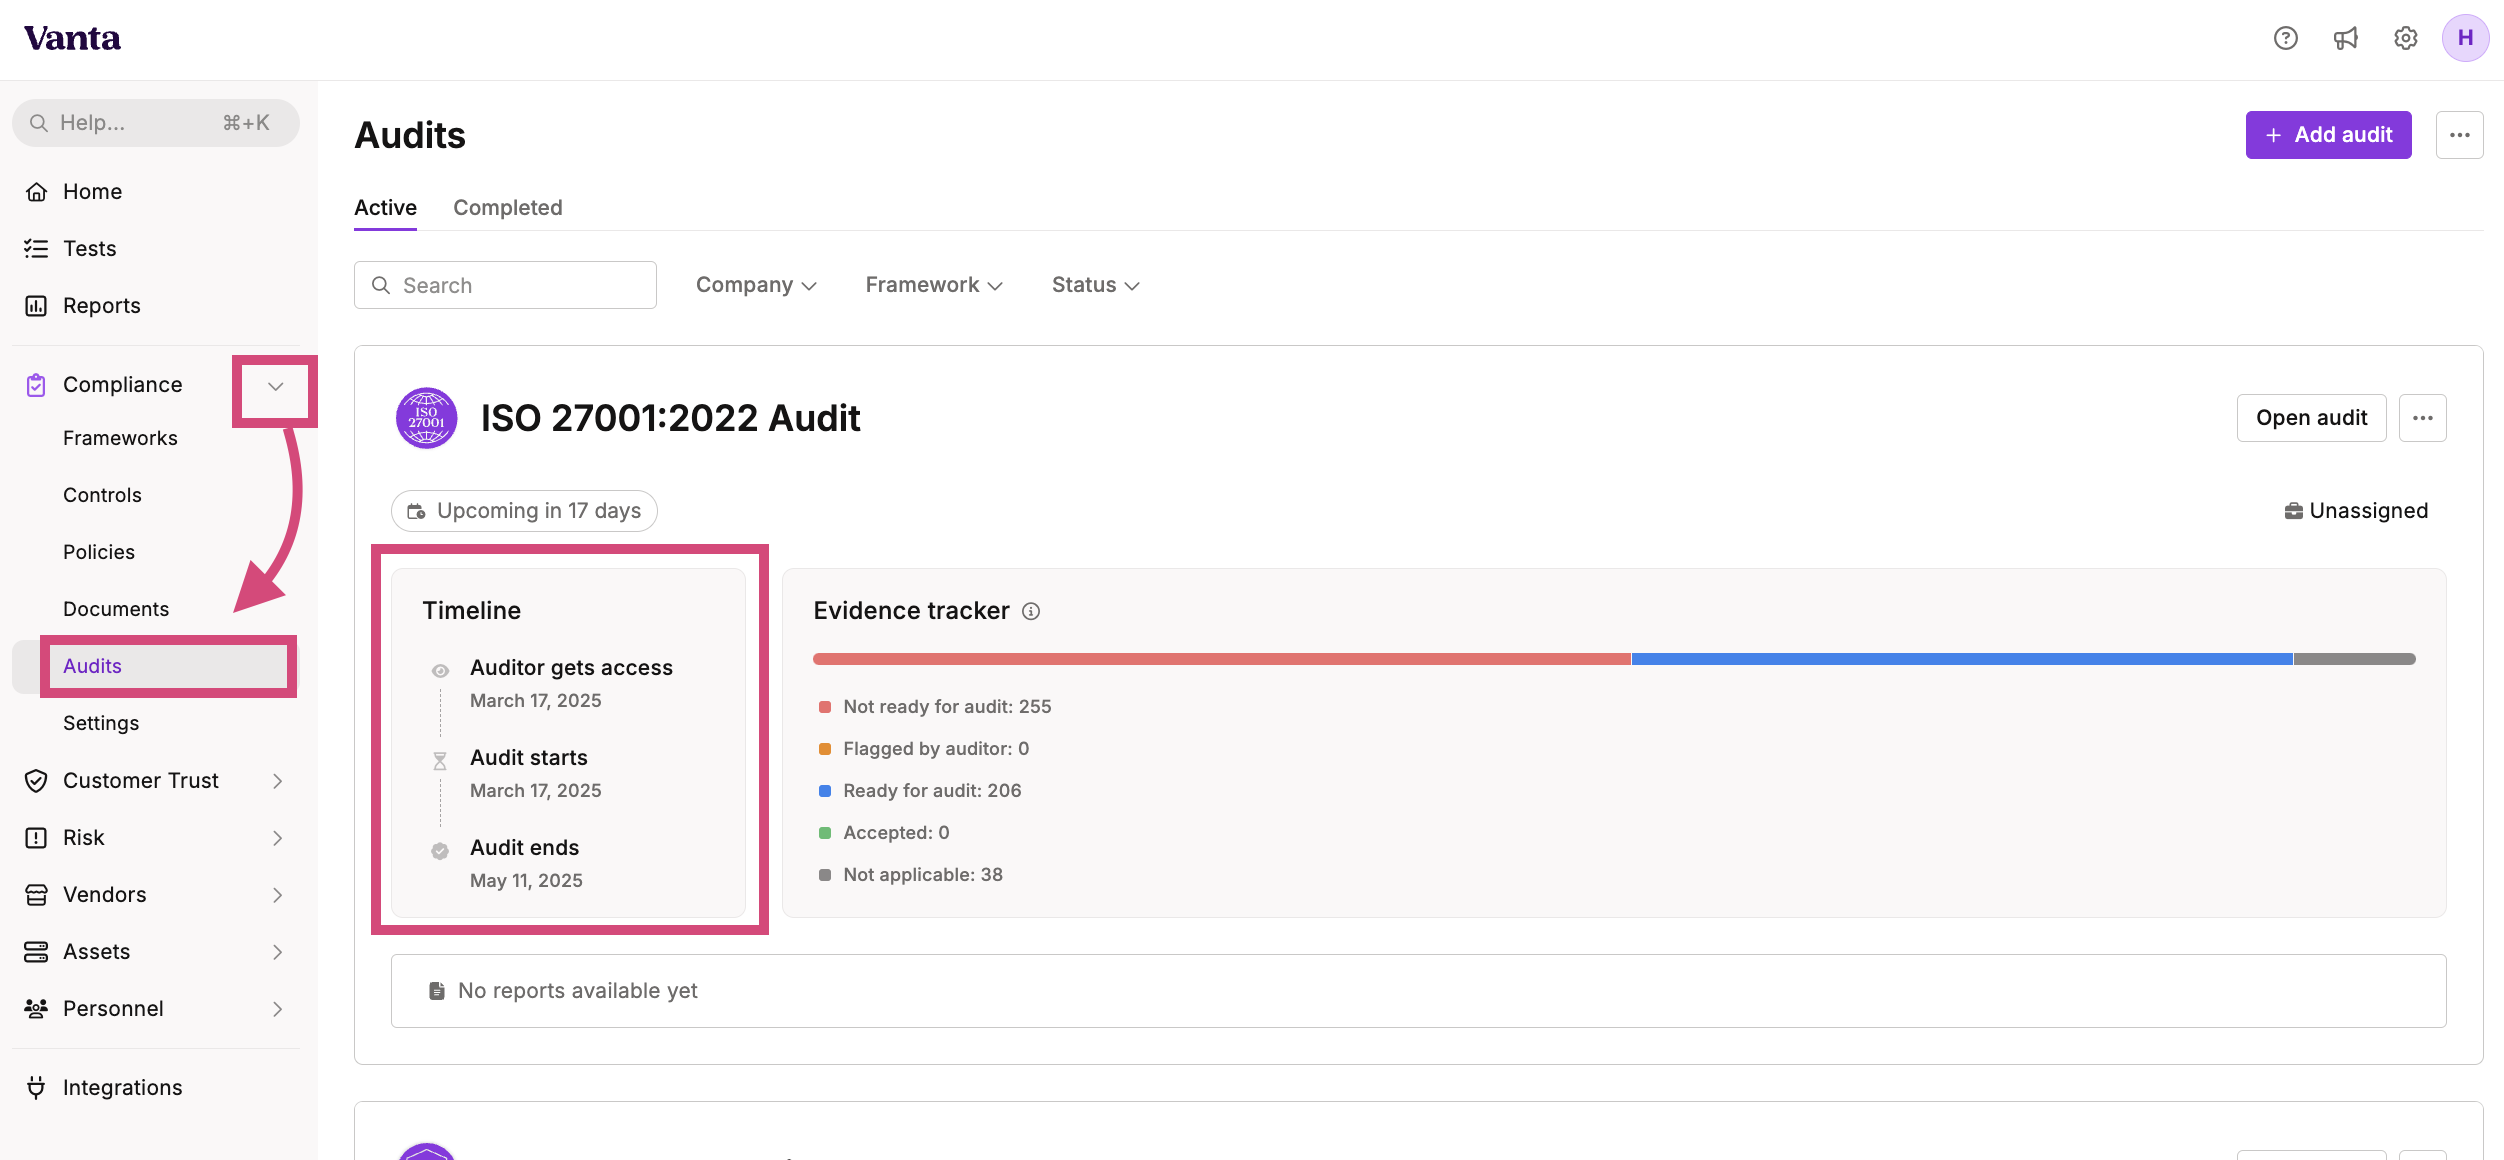Open the Status filter dropdown
The image size is (2504, 1160).
(x=1096, y=285)
